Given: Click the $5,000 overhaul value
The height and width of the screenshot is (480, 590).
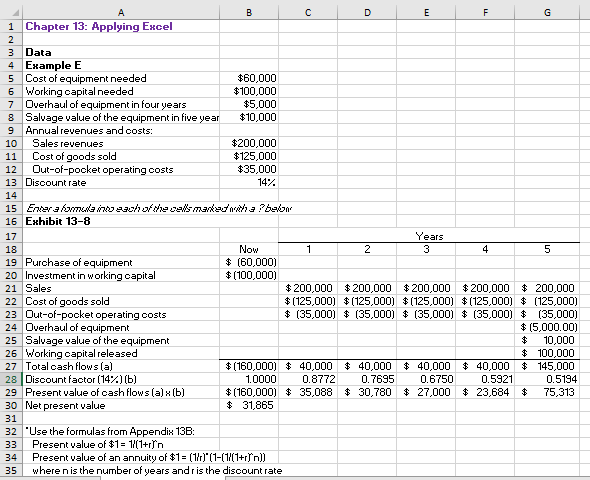Looking at the screenshot, I should tap(249, 104).
